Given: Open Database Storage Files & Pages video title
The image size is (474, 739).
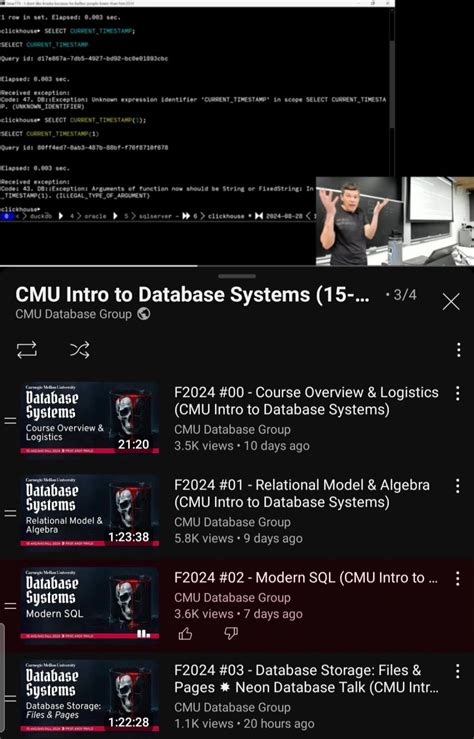Looking at the screenshot, I should 306,679.
